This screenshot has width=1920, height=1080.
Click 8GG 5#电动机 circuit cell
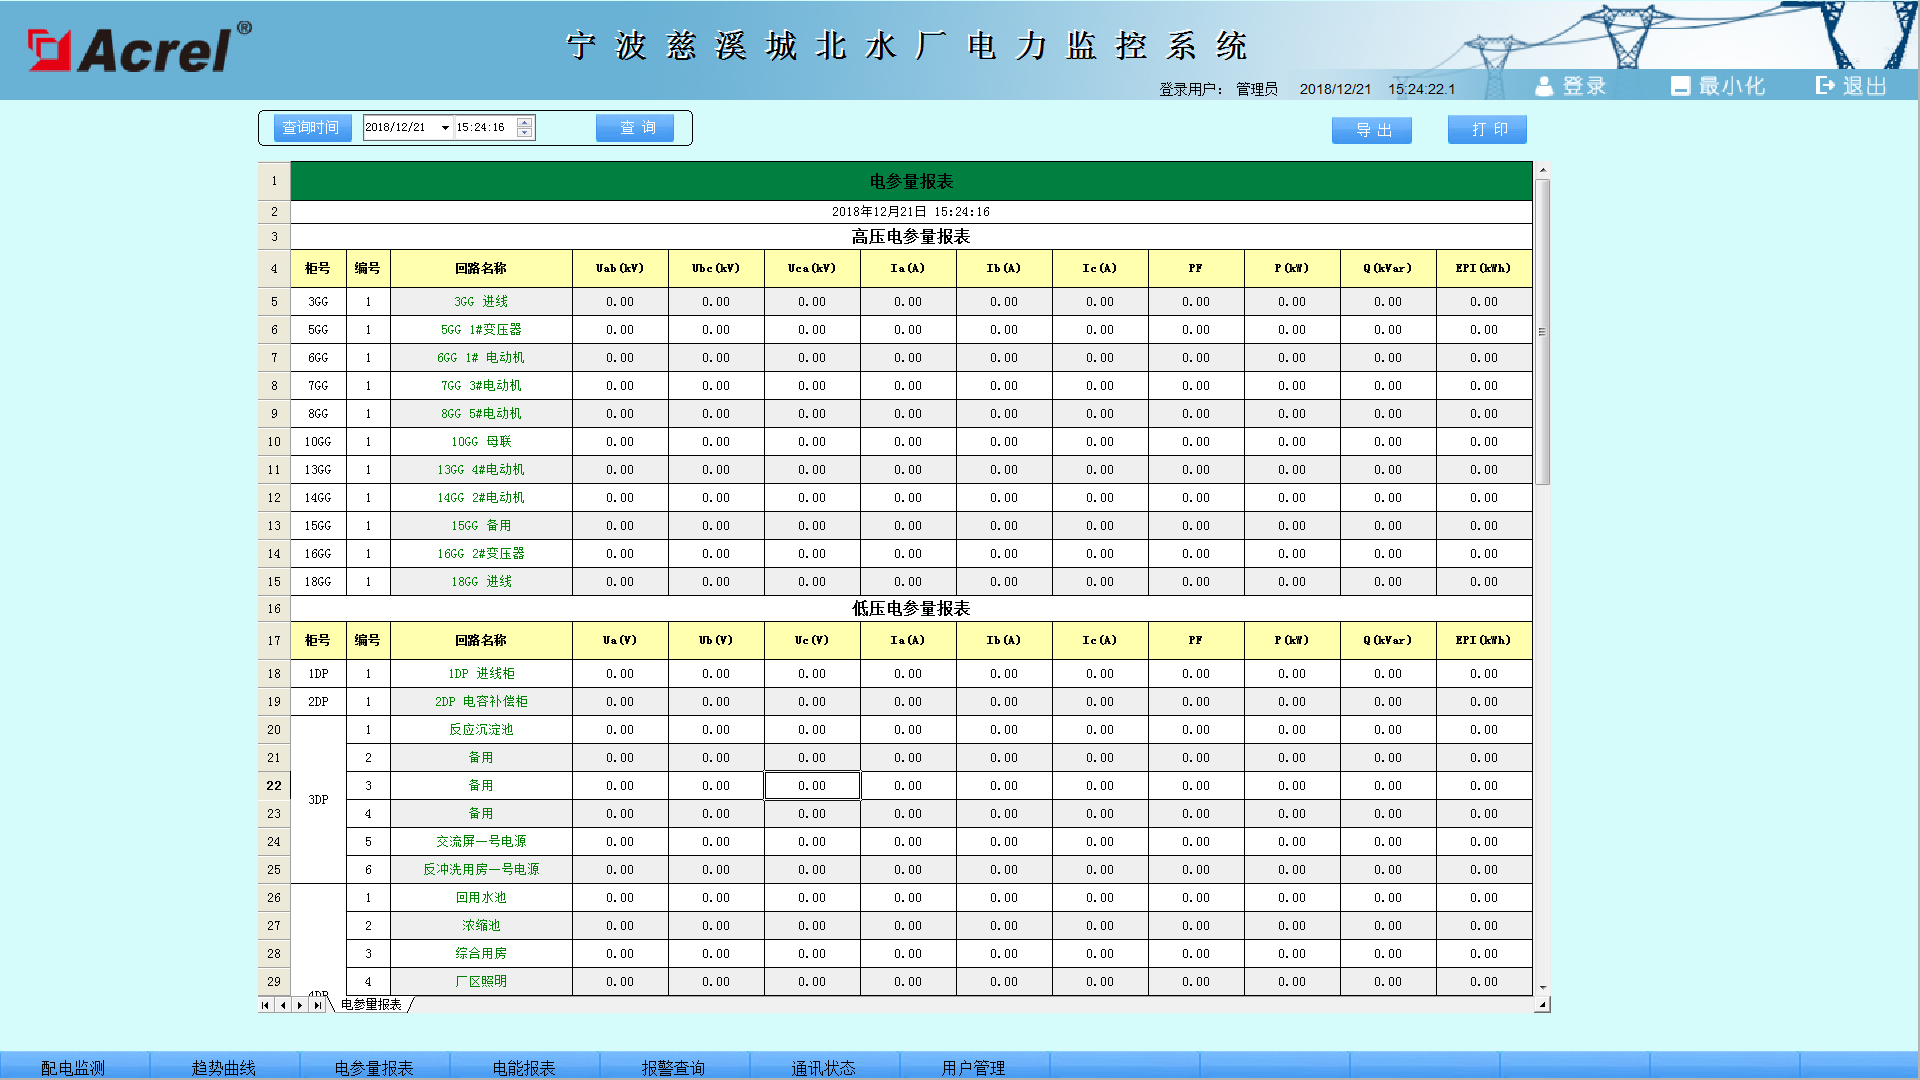point(481,414)
